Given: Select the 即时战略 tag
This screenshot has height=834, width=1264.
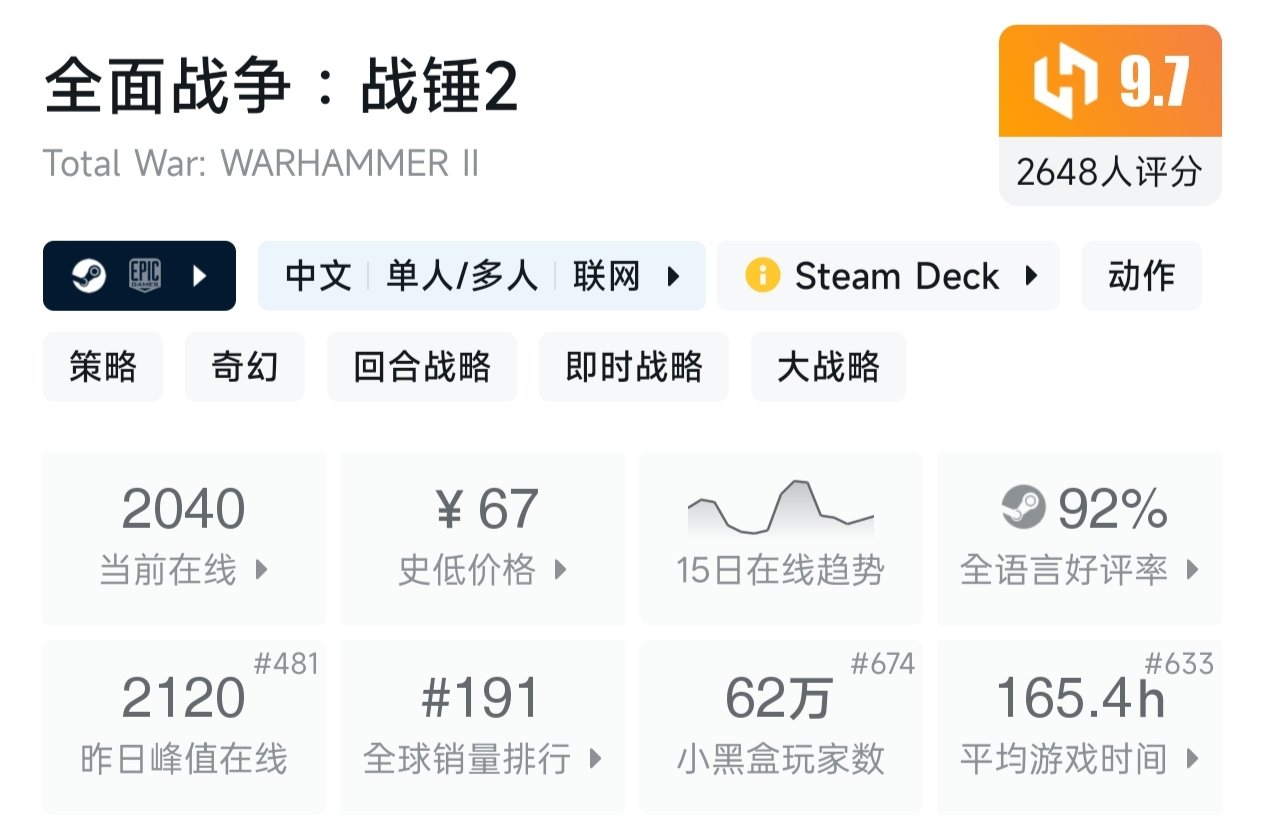Looking at the screenshot, I should tap(634, 367).
